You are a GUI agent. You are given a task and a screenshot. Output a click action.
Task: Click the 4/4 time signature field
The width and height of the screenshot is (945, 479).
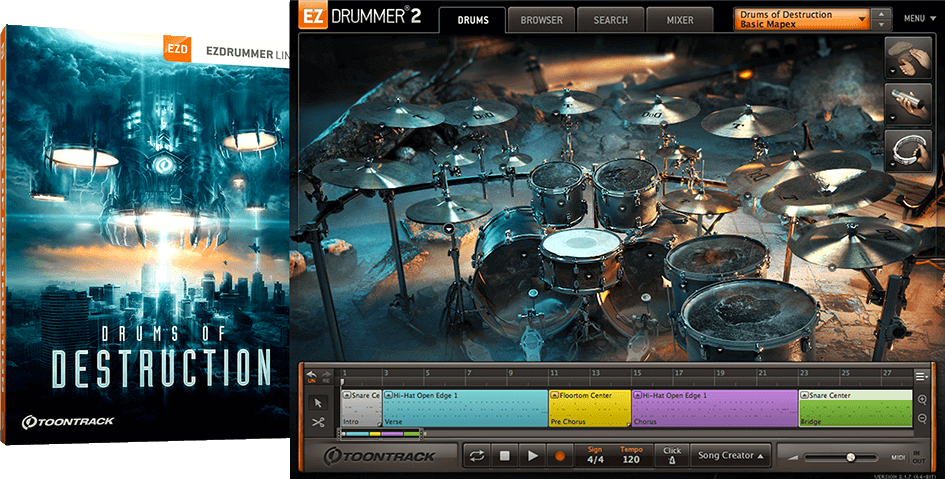point(595,460)
